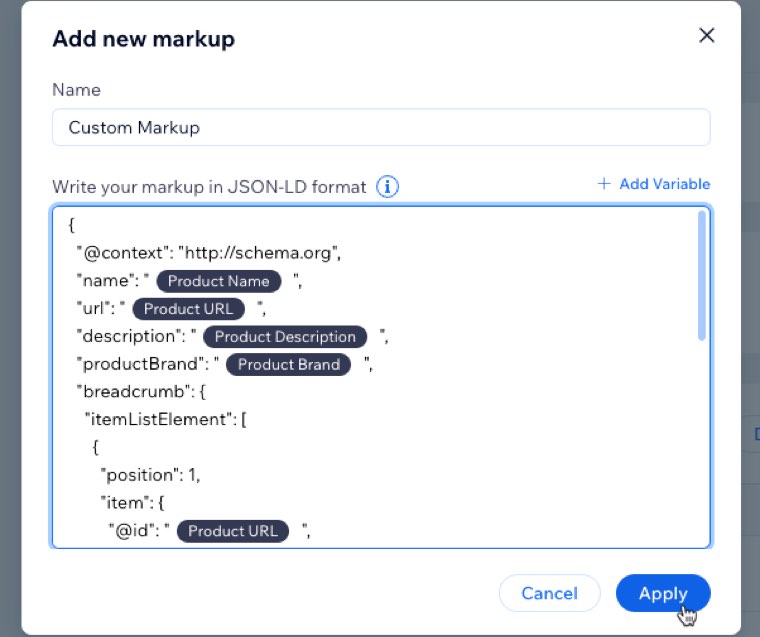
Task: Open the JSON-LD format info tooltip
Action: point(387,187)
